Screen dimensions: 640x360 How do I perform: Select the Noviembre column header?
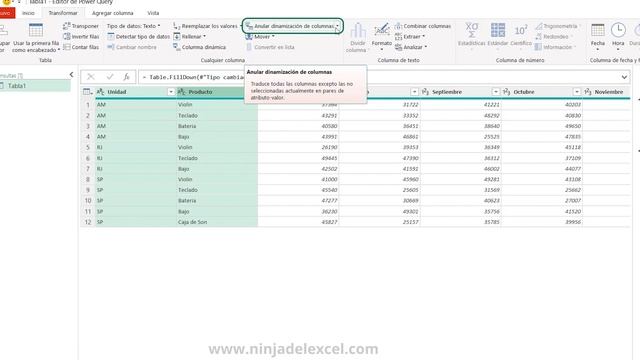coord(608,92)
